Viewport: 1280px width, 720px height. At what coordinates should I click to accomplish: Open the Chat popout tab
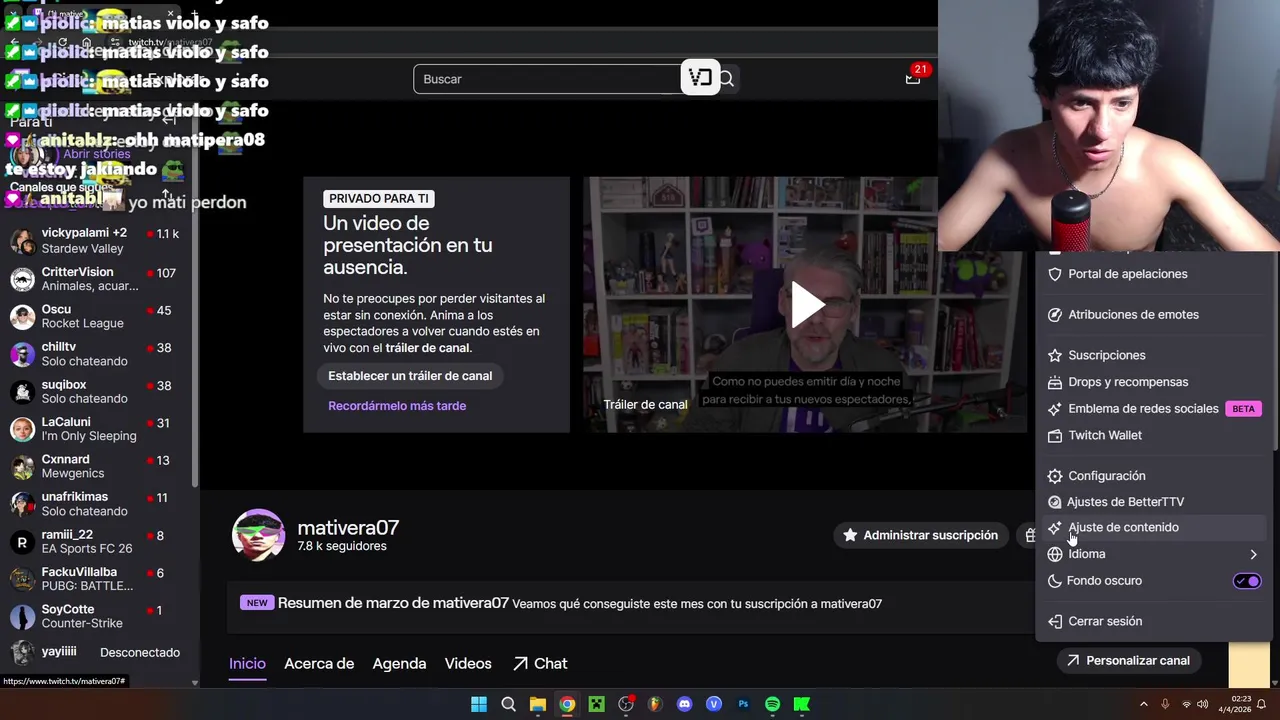pos(540,664)
